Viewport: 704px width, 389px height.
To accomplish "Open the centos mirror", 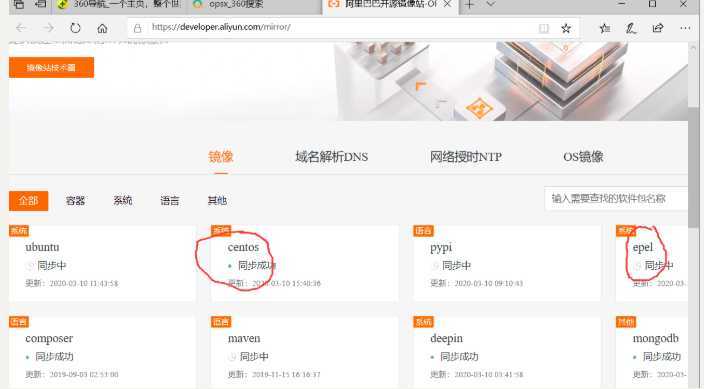I will [x=243, y=247].
